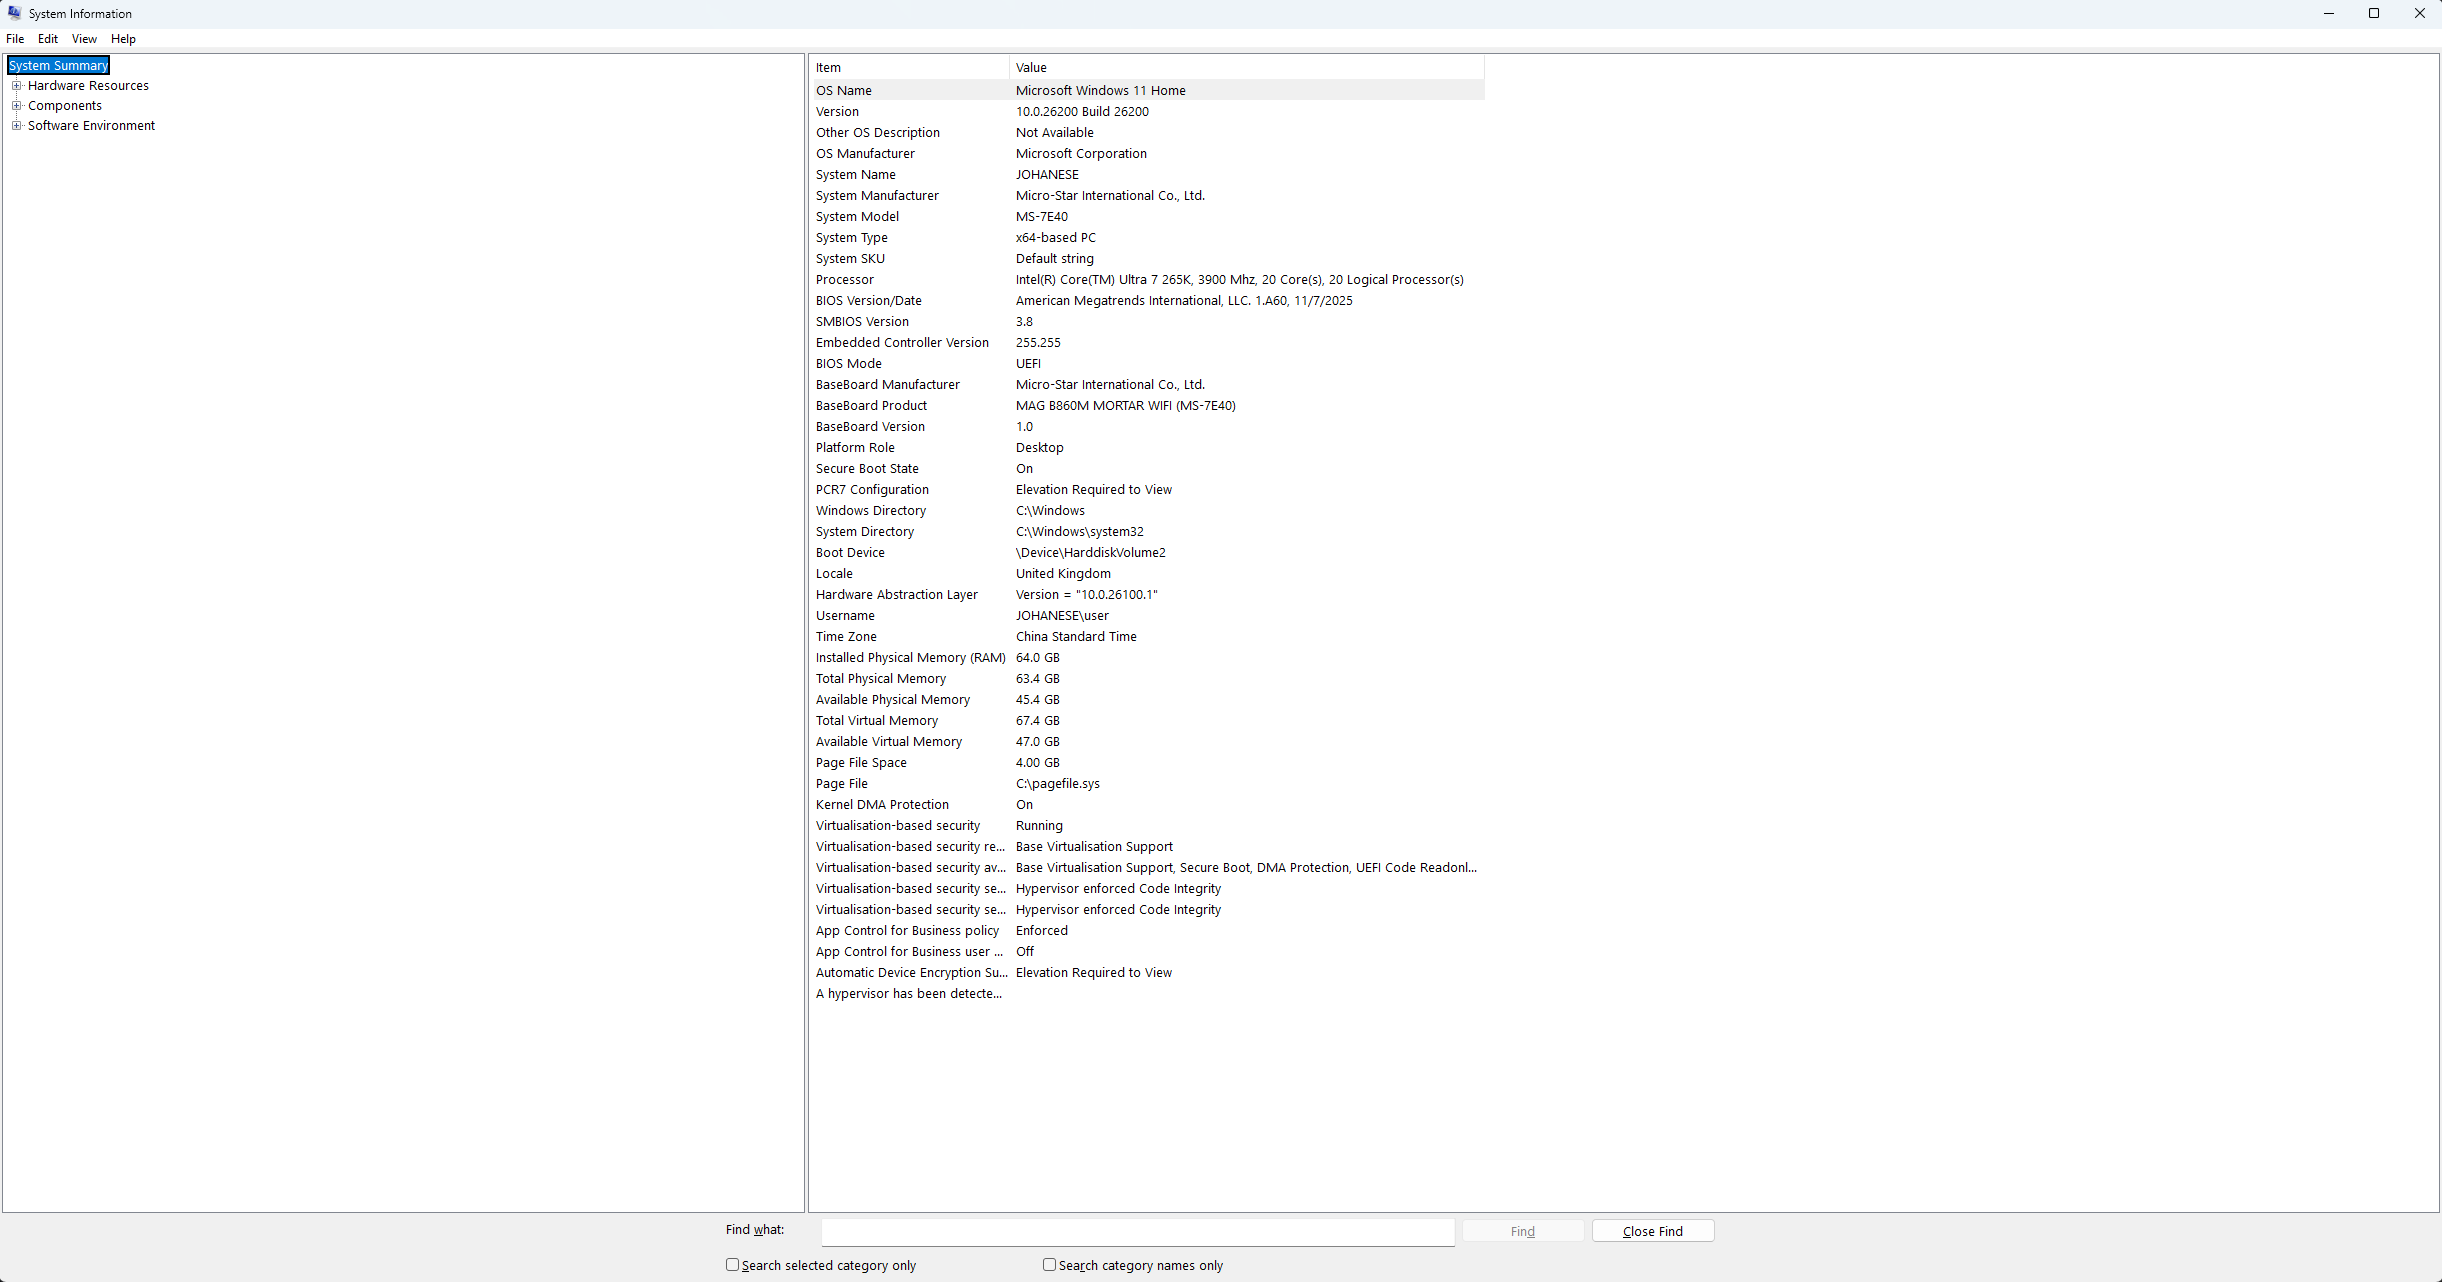2442x1282 pixels.
Task: Click the System Information app icon in title bar
Action: 14,13
